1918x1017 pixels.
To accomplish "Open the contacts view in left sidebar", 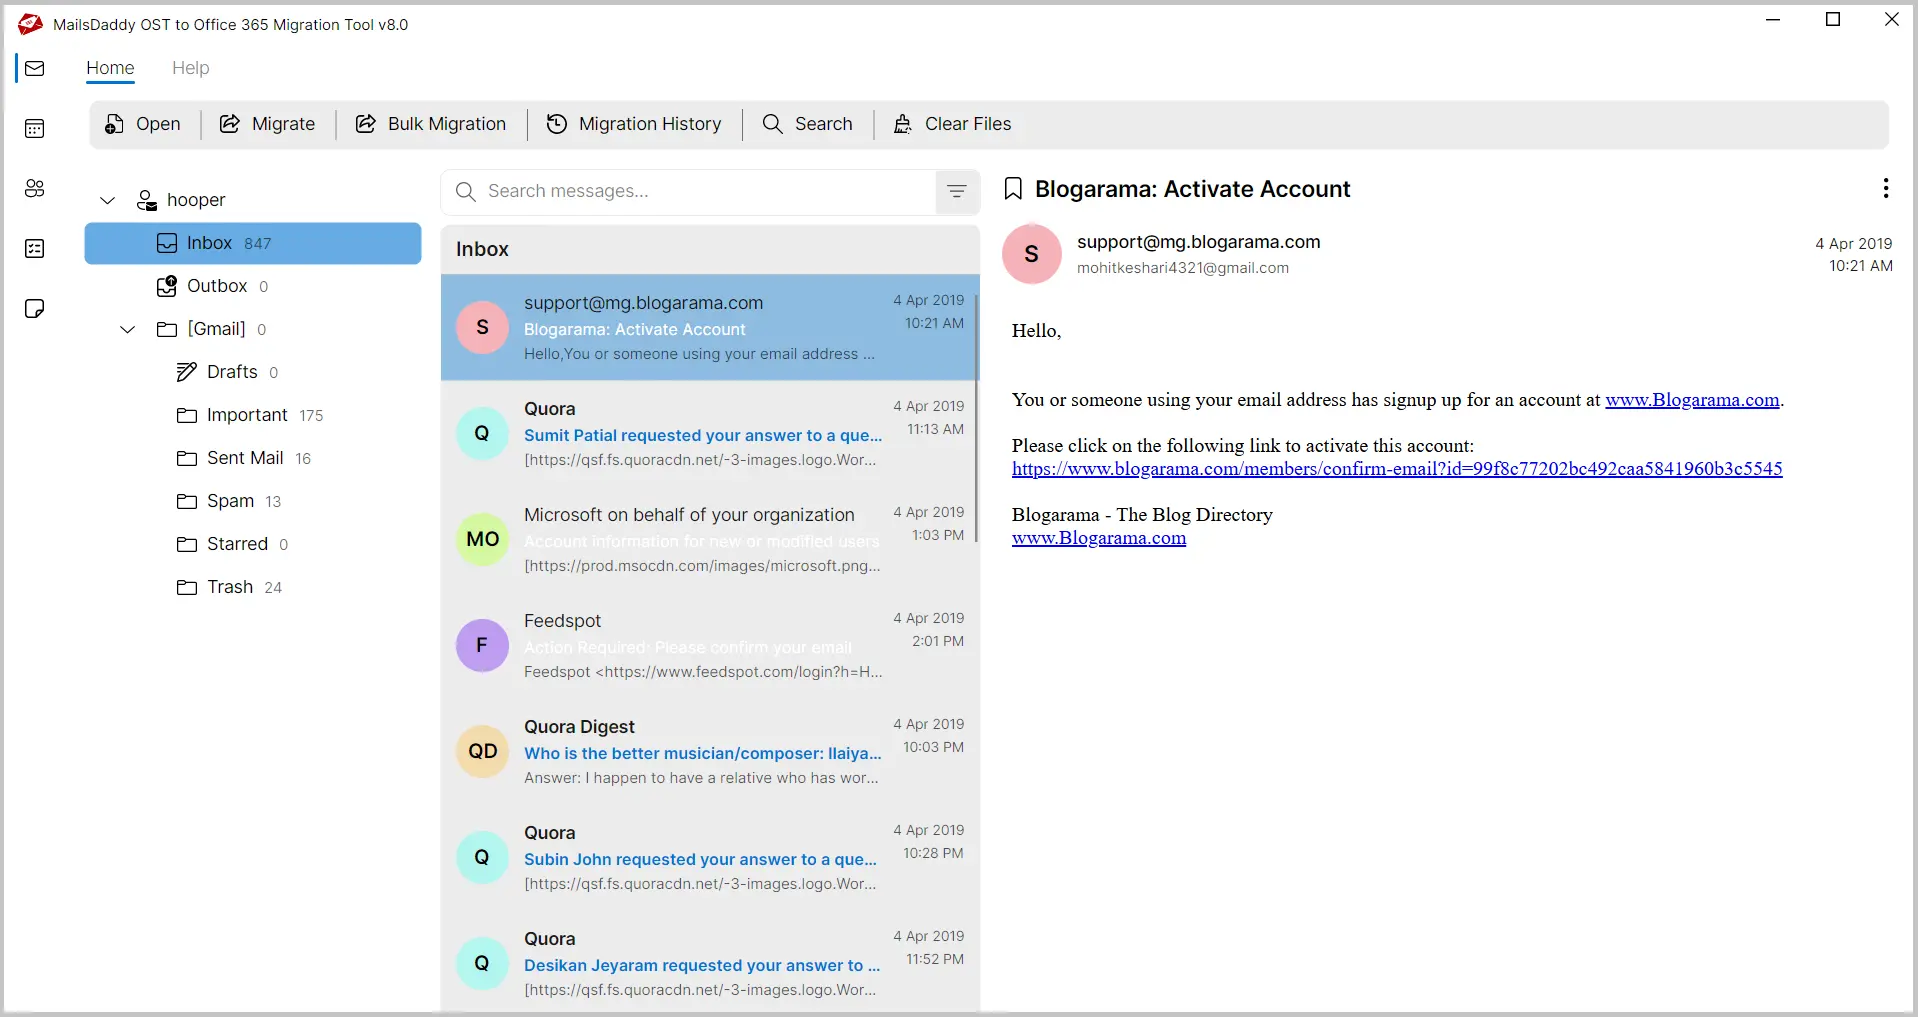I will [x=35, y=188].
